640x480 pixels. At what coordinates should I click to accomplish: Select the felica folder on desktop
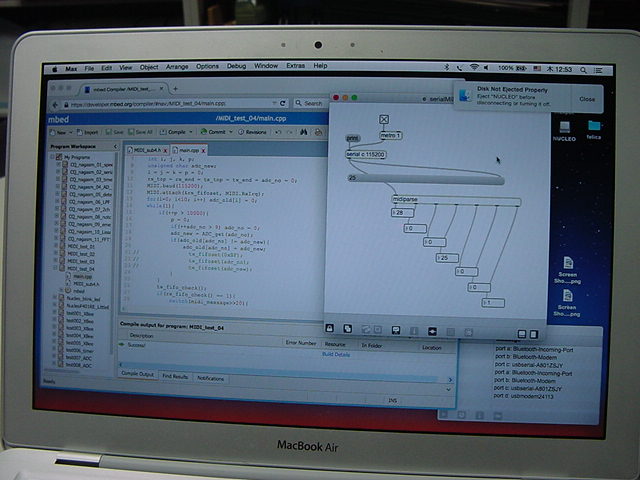tap(594, 130)
